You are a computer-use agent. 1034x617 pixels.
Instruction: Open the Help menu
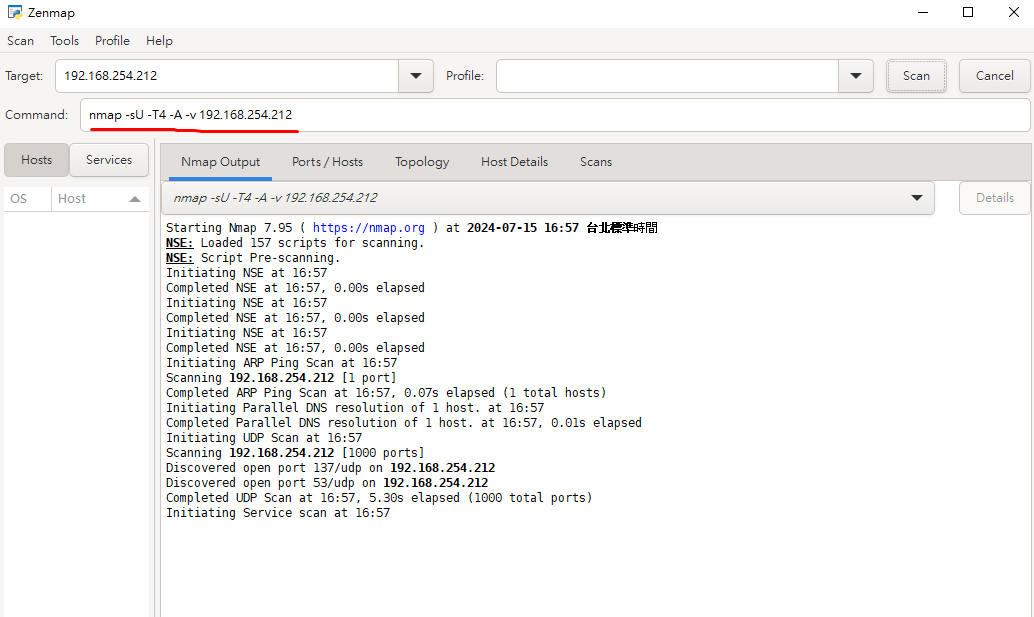(x=159, y=41)
